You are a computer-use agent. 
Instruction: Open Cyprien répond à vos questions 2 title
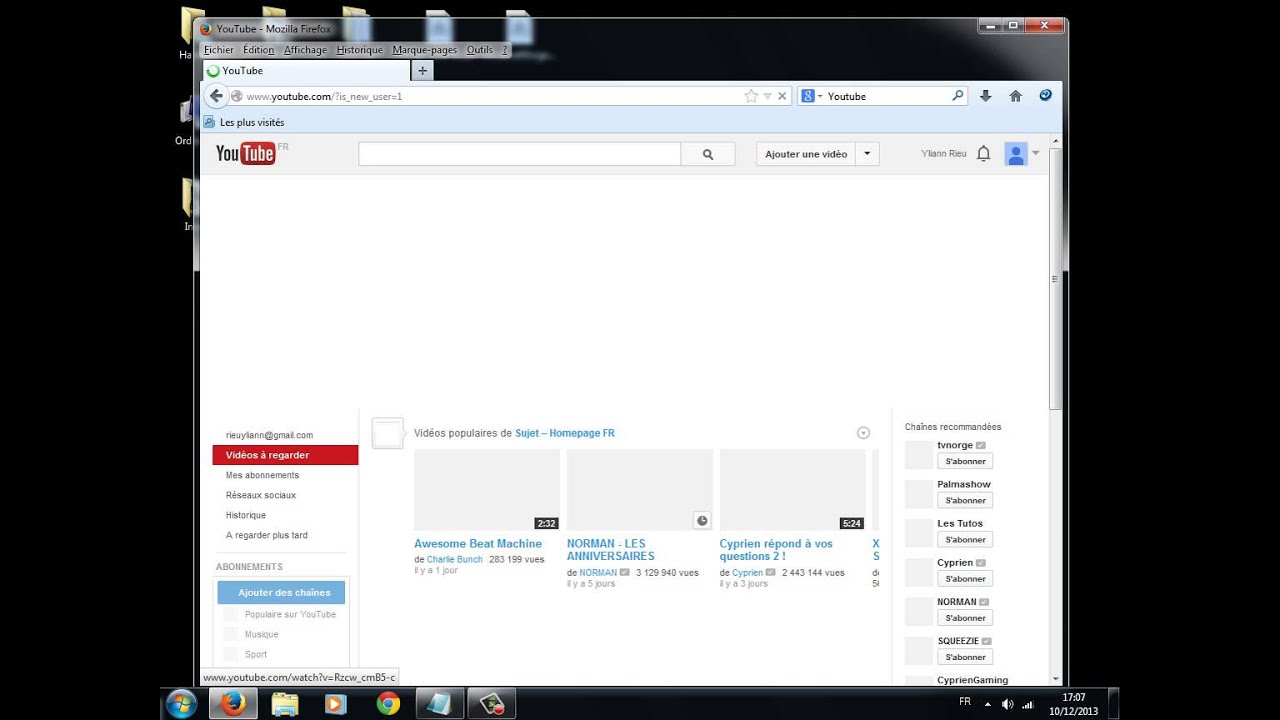point(776,550)
